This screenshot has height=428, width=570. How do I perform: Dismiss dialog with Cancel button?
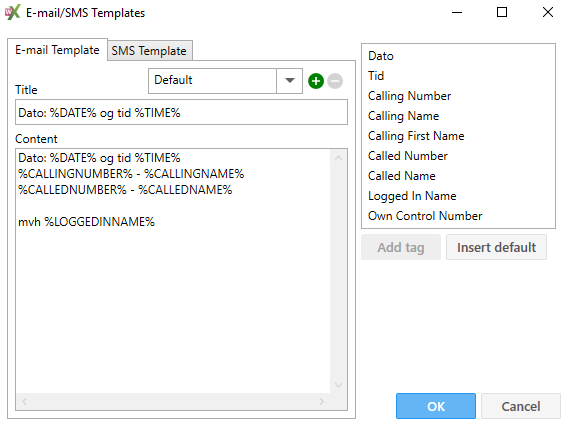coord(521,406)
